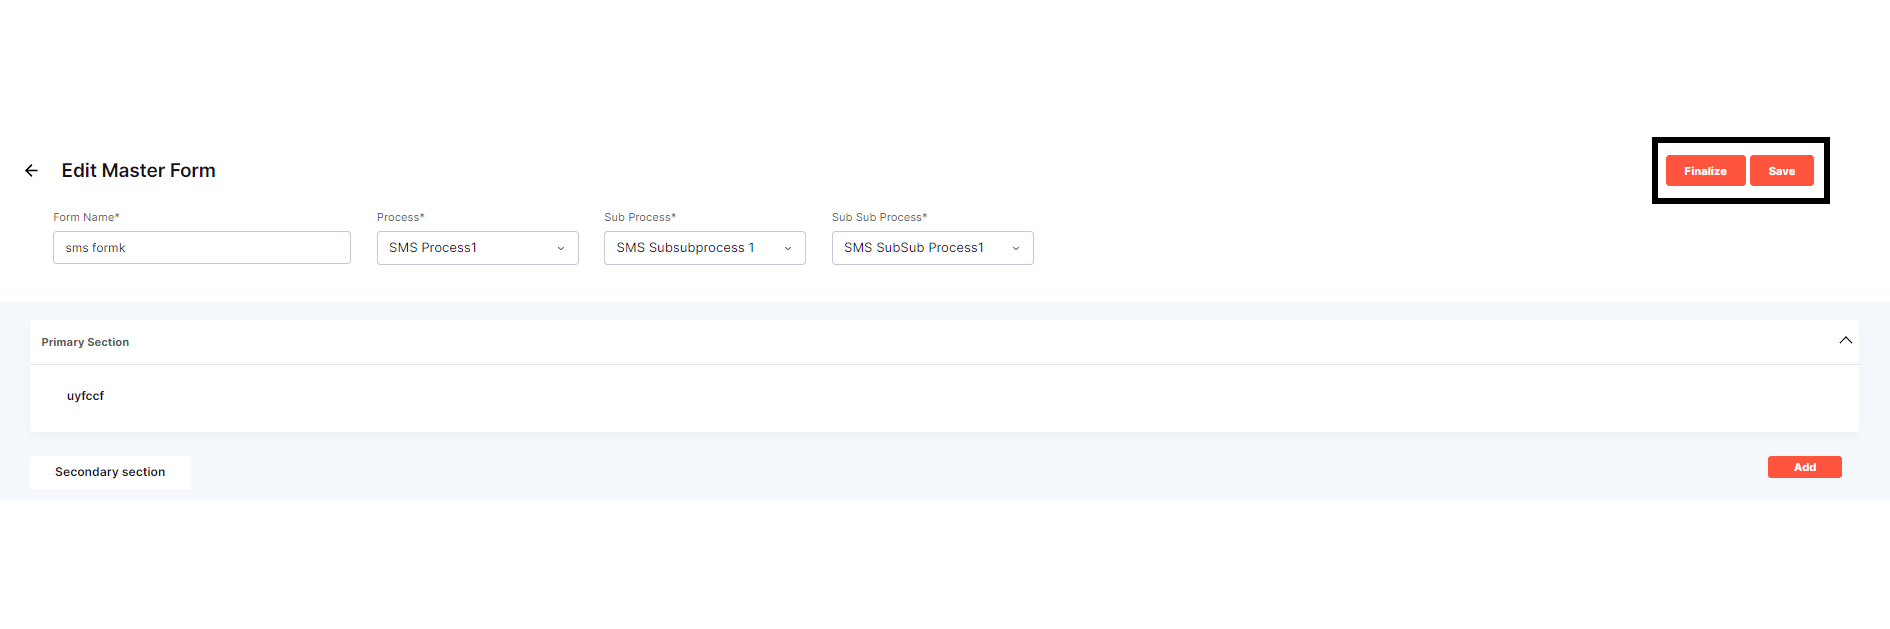
Task: Click the down arrow icon in Sub Process dropdown
Action: tap(788, 249)
